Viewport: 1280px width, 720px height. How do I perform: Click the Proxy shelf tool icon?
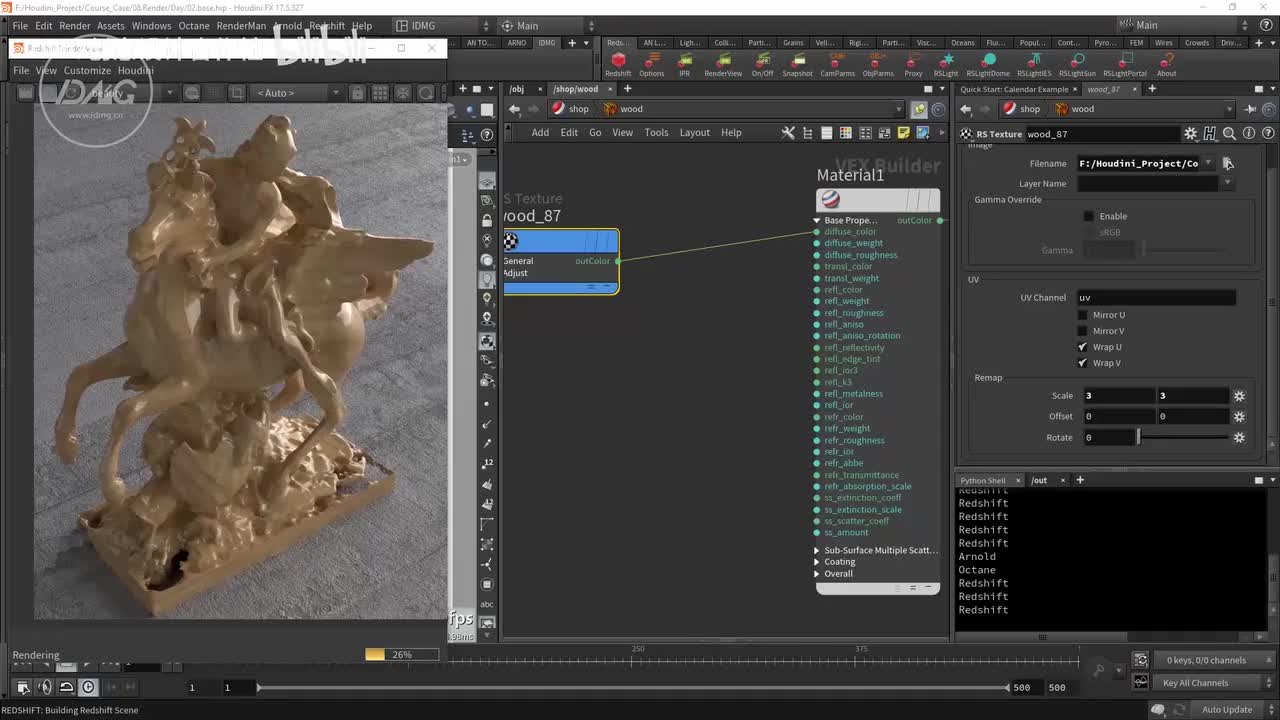(x=913, y=62)
